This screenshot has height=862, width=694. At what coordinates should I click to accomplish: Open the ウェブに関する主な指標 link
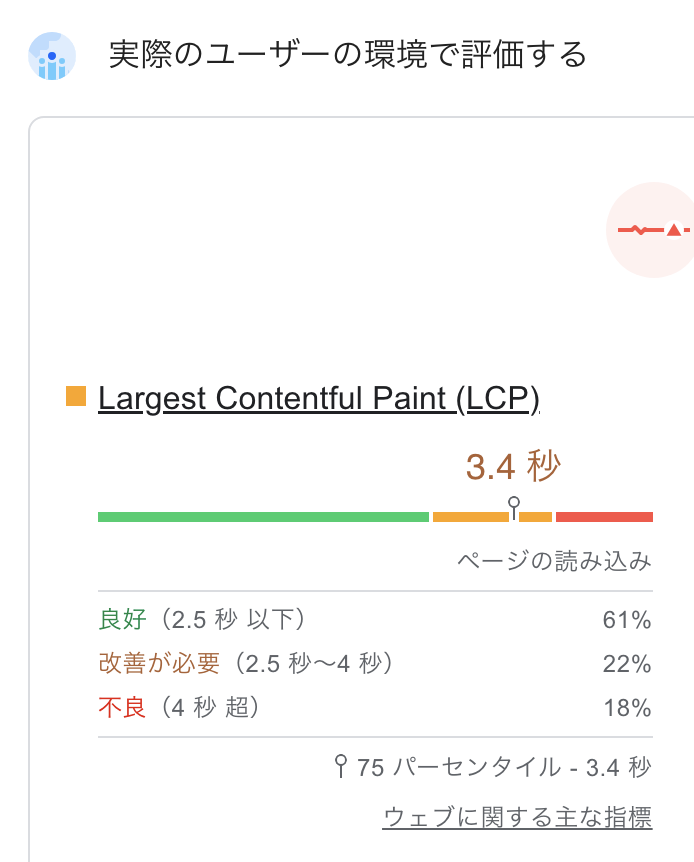517,817
